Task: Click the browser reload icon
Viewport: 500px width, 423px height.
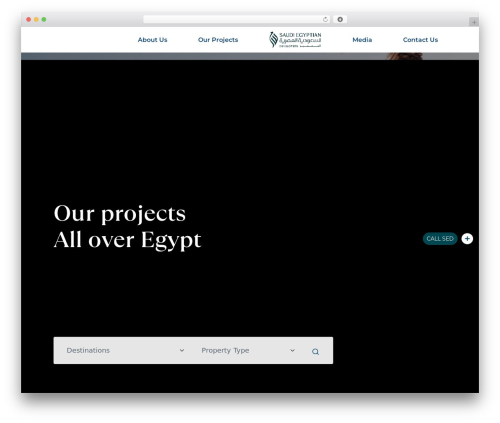Action: pos(325,19)
